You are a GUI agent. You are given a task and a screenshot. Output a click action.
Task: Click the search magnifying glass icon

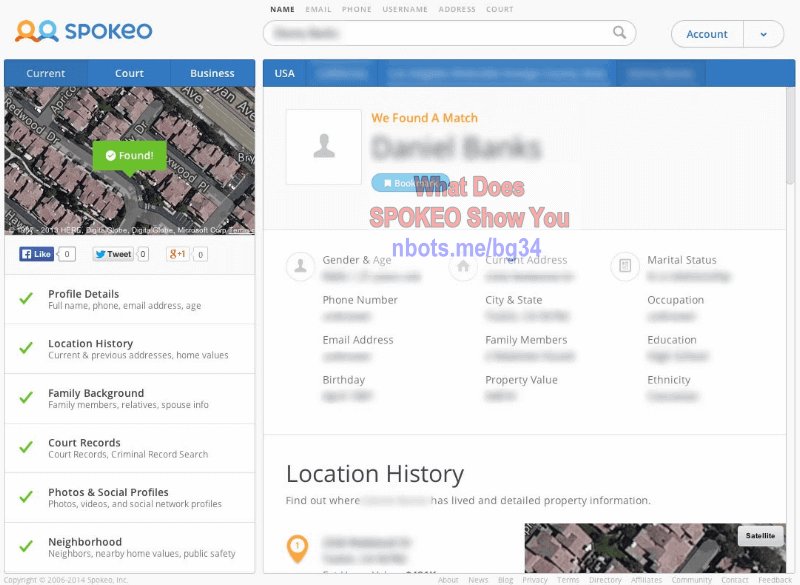point(620,32)
